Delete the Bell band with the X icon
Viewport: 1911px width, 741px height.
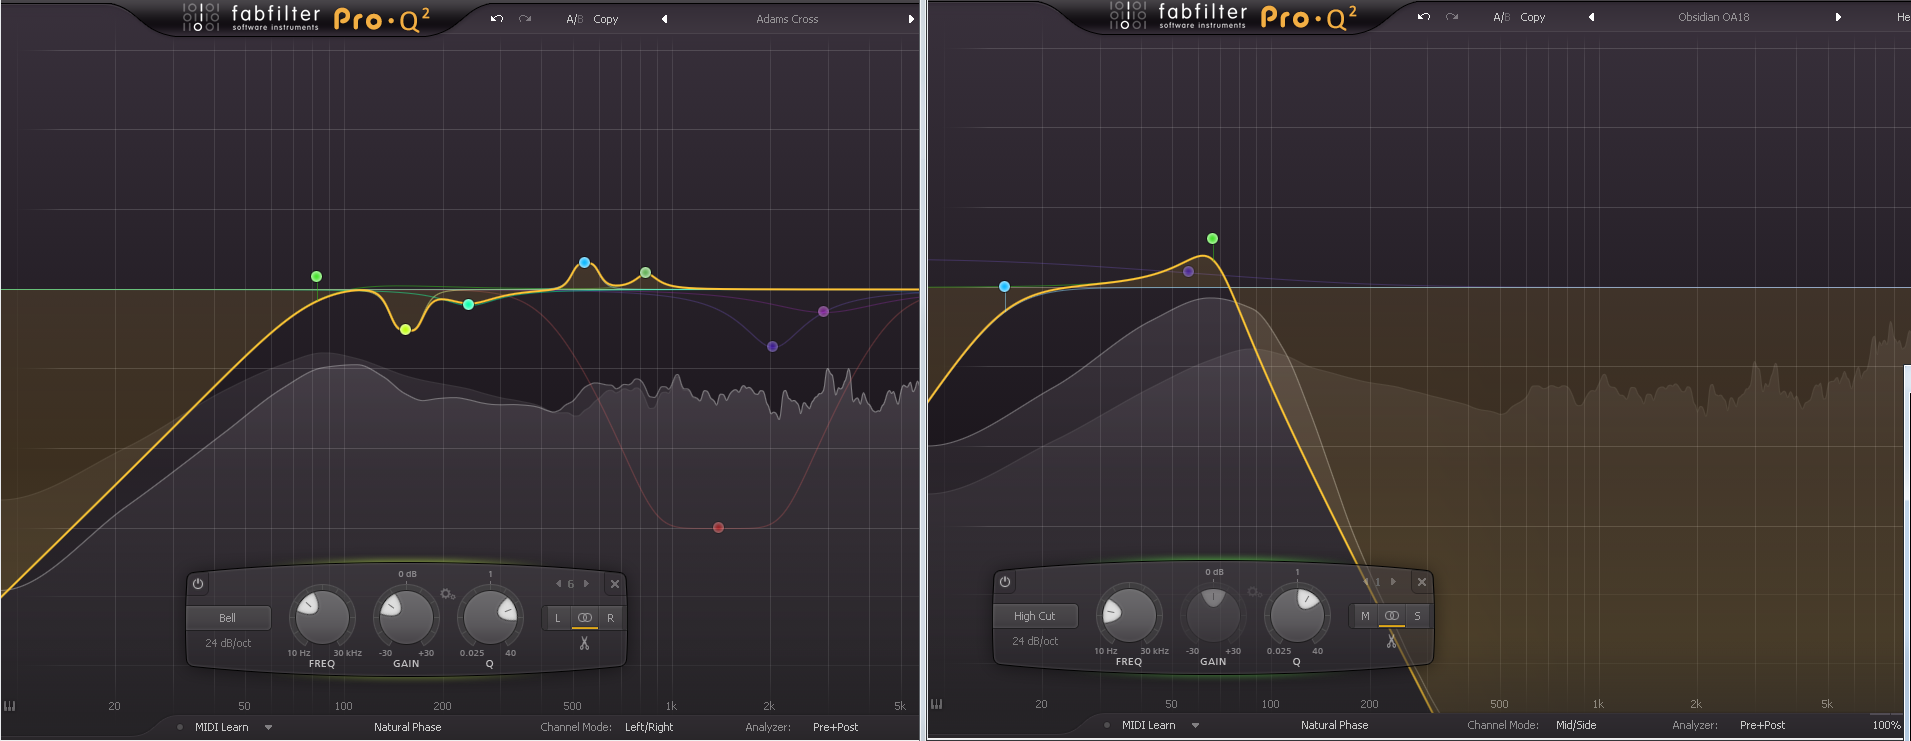pyautogui.click(x=615, y=584)
